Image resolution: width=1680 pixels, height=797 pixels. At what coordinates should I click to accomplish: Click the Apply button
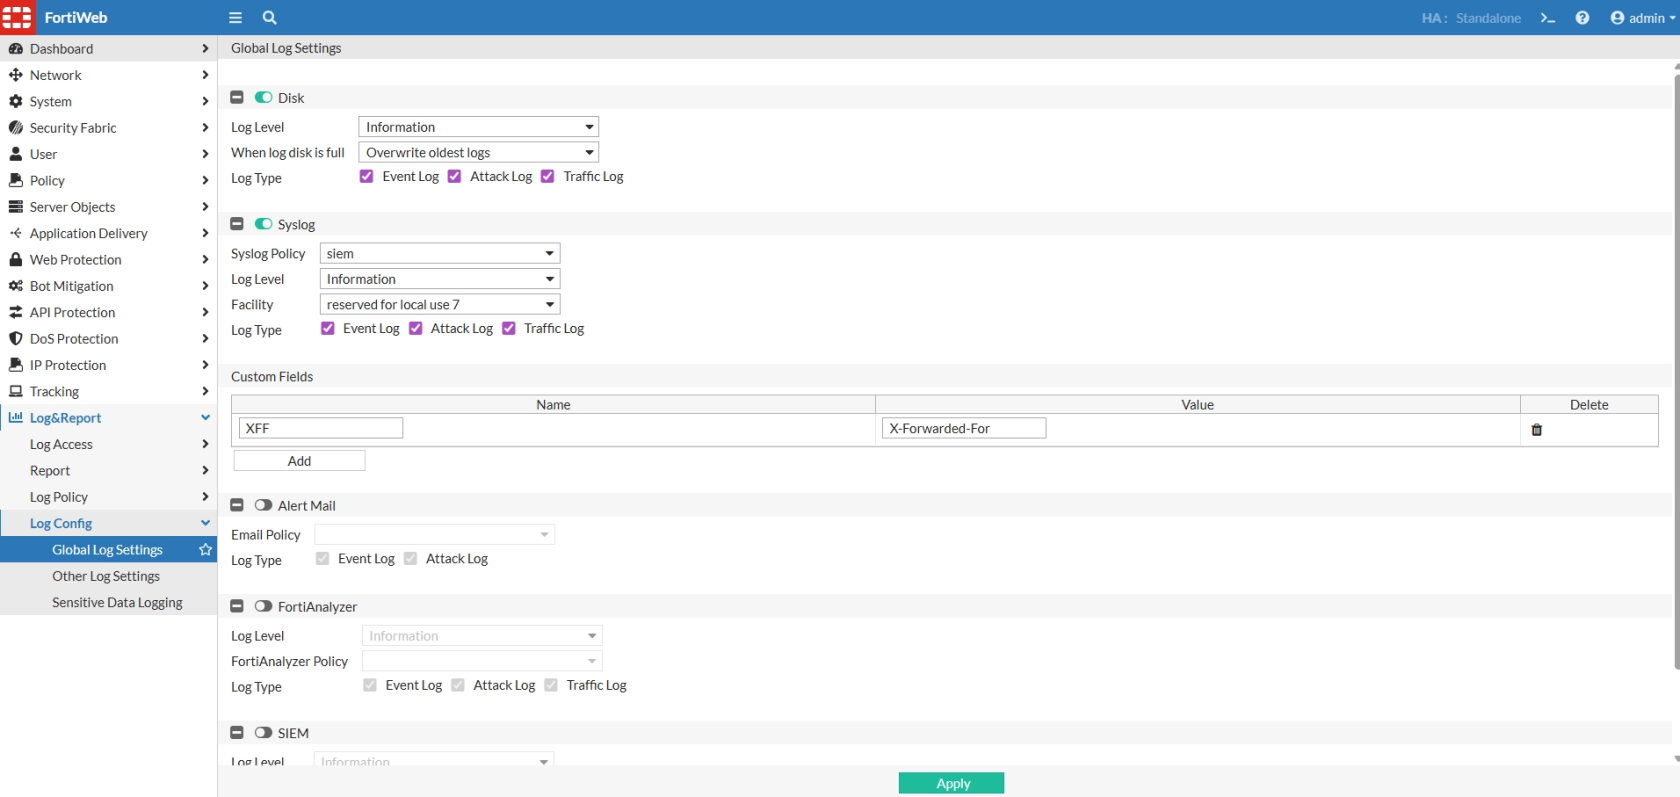click(x=951, y=783)
